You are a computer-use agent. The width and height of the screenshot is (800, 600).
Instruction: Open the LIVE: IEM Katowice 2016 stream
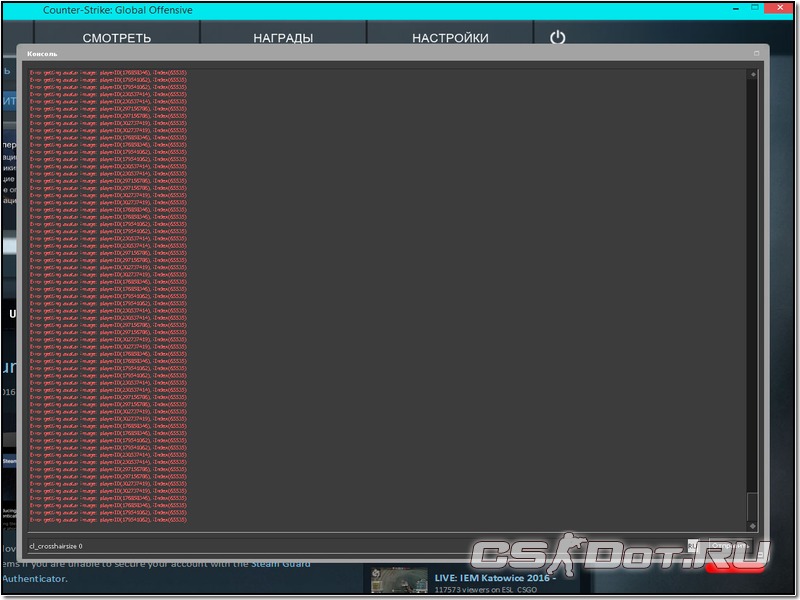(x=494, y=577)
